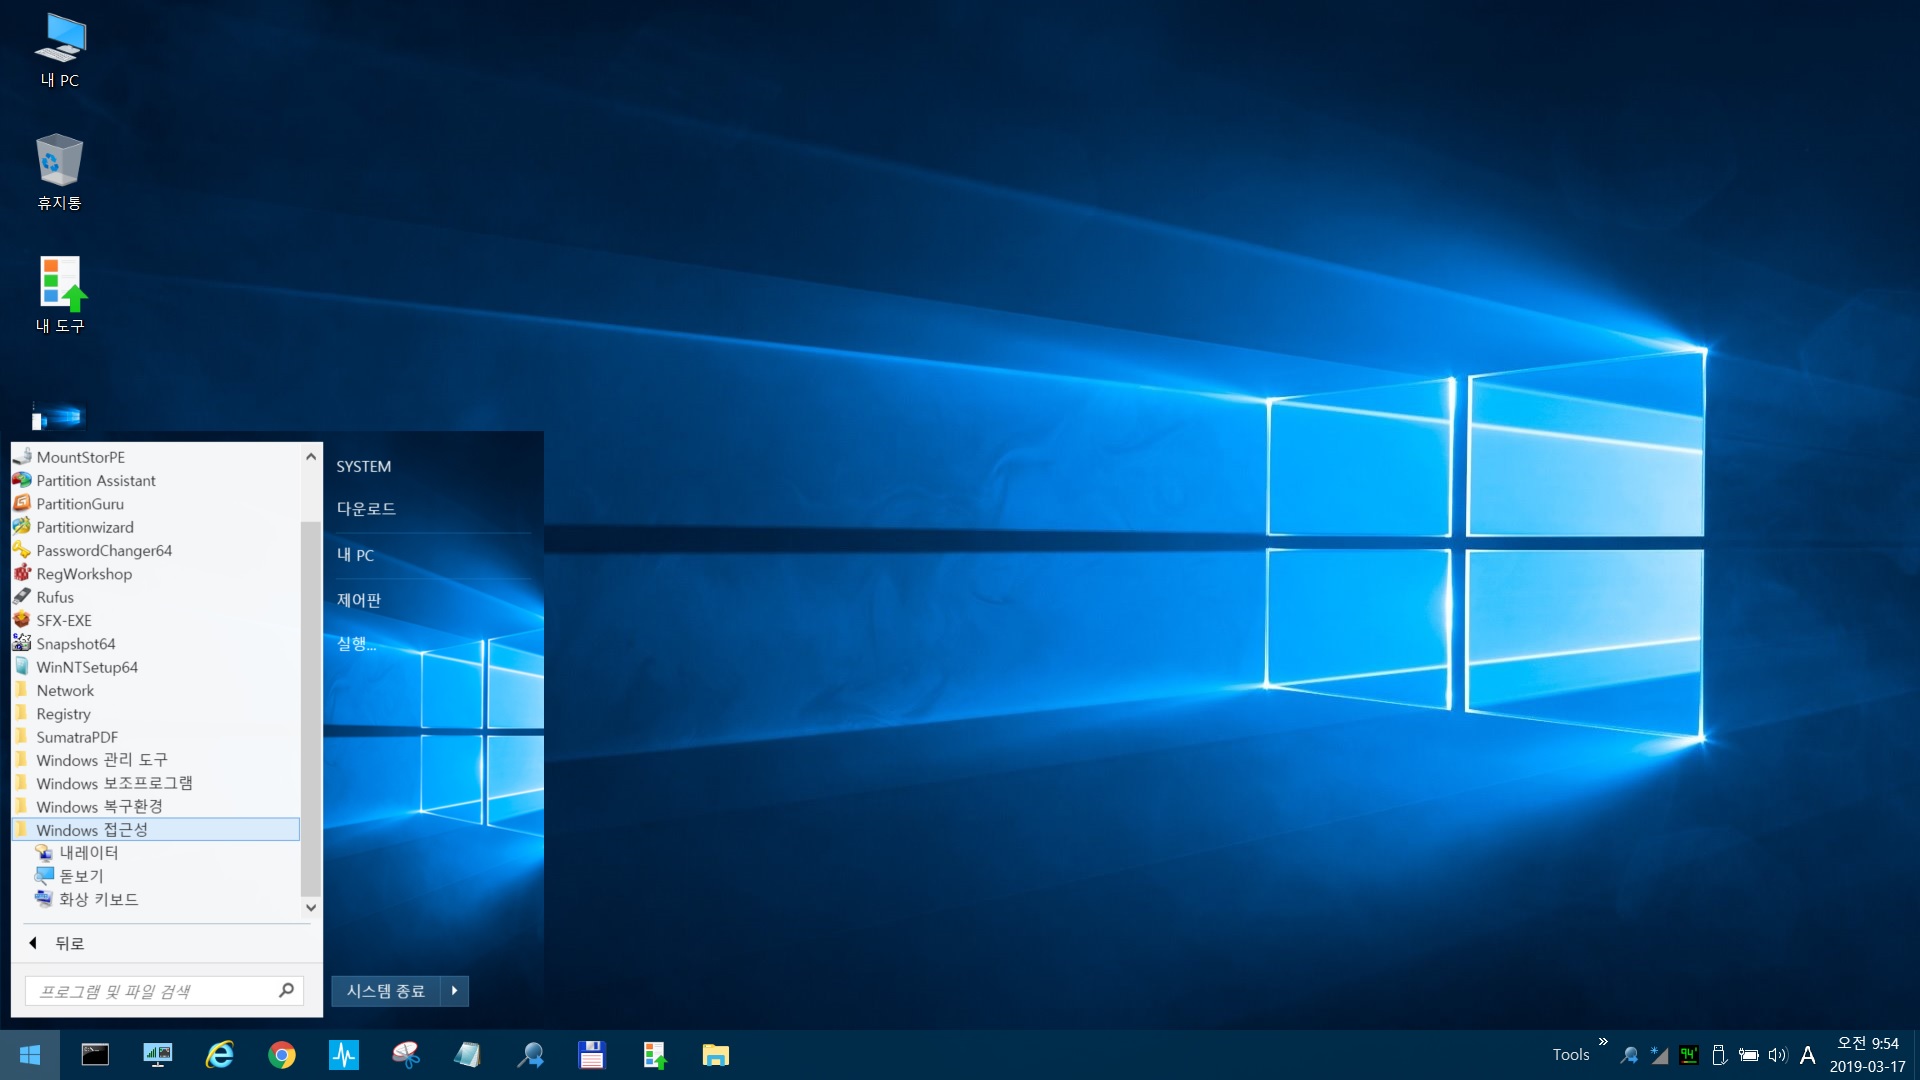Open command prompt from taskbar
Image resolution: width=1920 pixels, height=1080 pixels.
tap(95, 1055)
